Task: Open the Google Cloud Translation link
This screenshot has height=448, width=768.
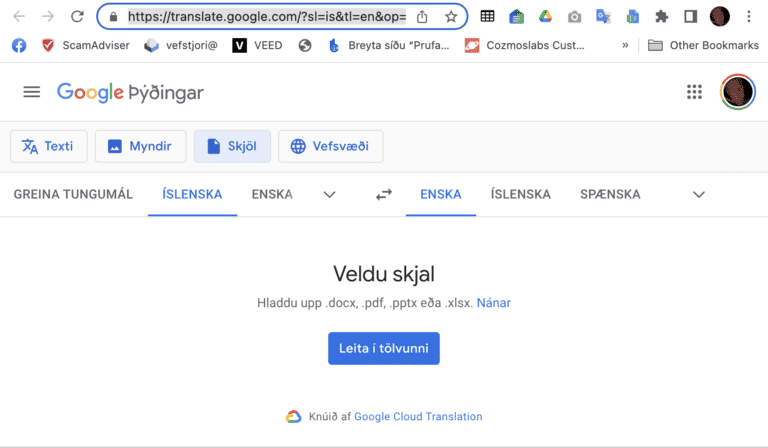Action: click(418, 416)
